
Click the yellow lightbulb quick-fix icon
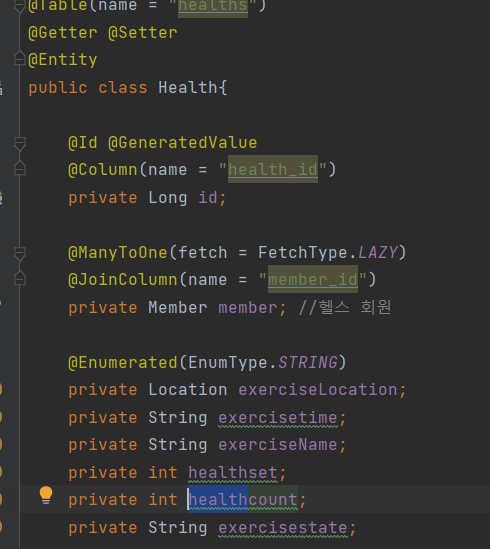(46, 495)
